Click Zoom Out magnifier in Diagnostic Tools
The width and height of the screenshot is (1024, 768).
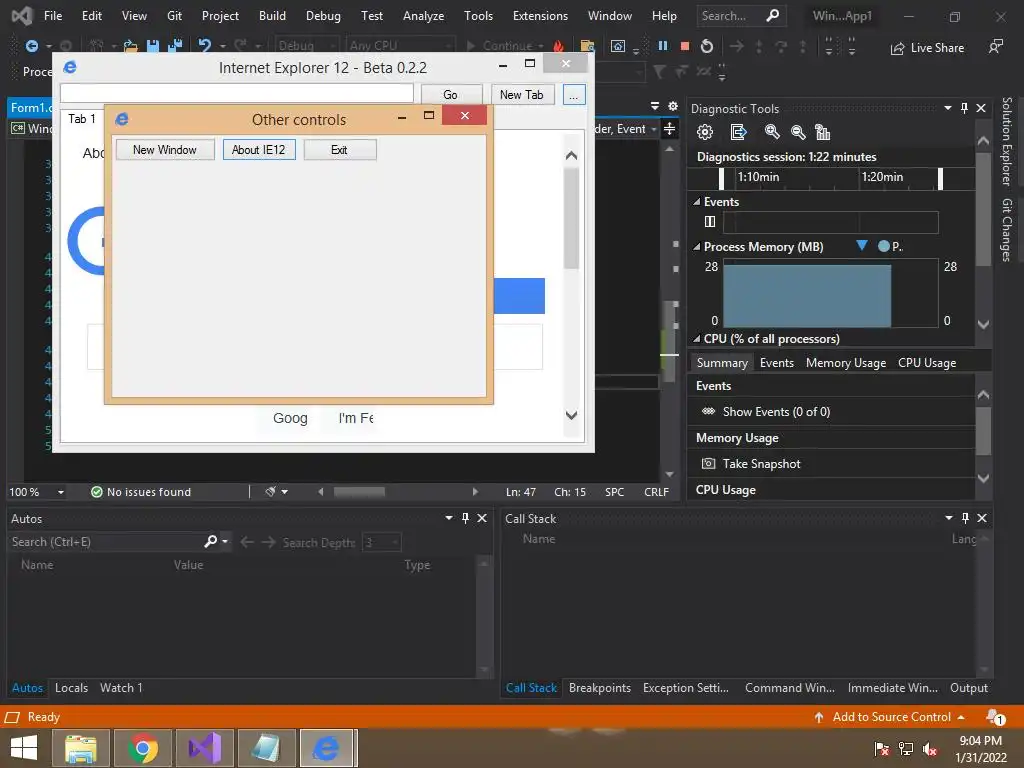point(797,133)
